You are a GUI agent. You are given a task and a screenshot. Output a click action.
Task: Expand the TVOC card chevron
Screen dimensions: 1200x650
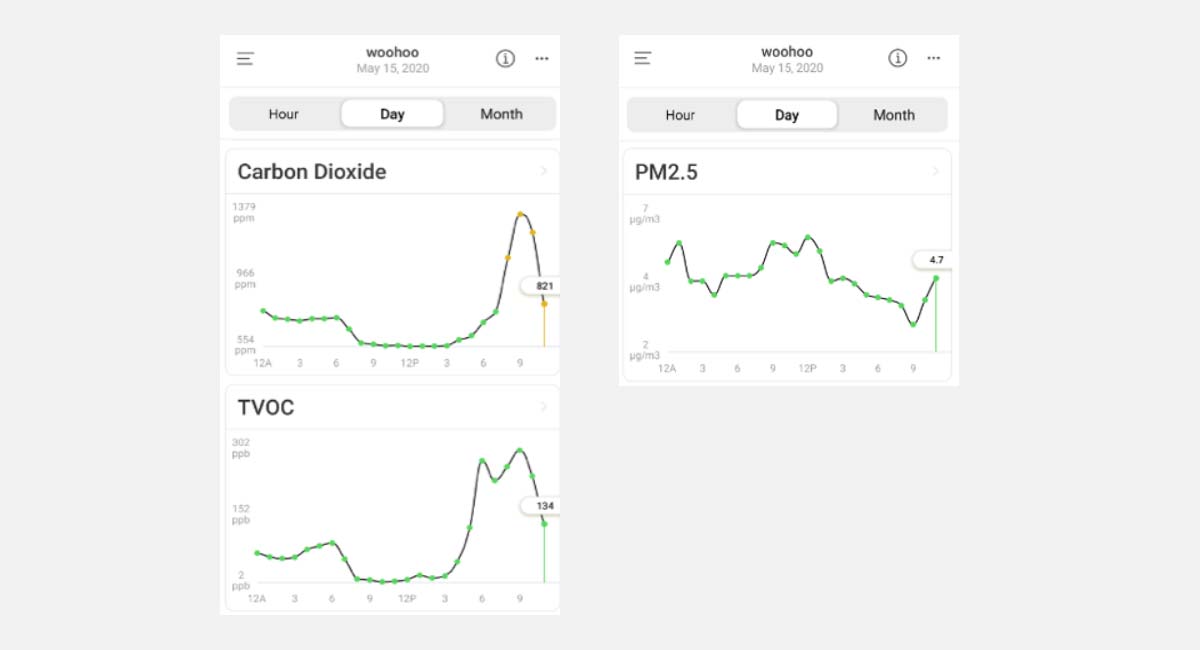click(544, 407)
